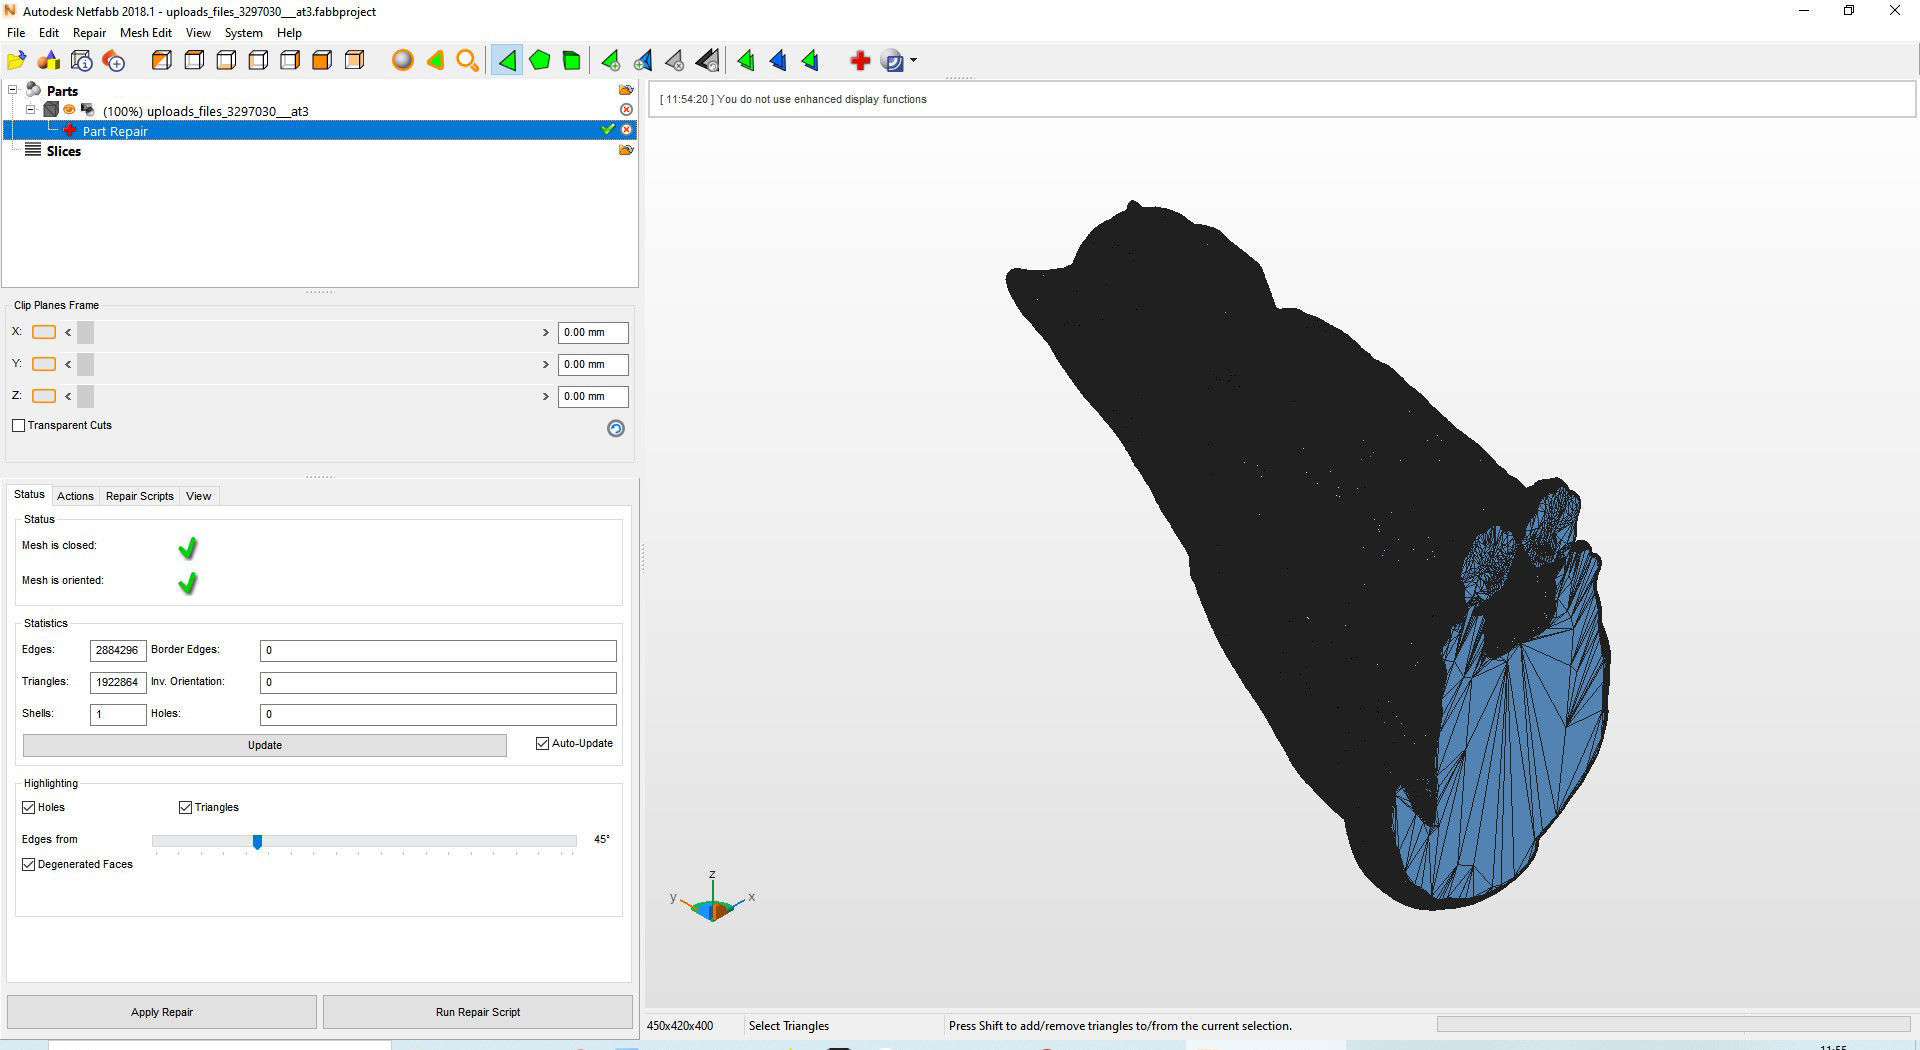Activate the green pentagon select surfaces tool

[540, 61]
